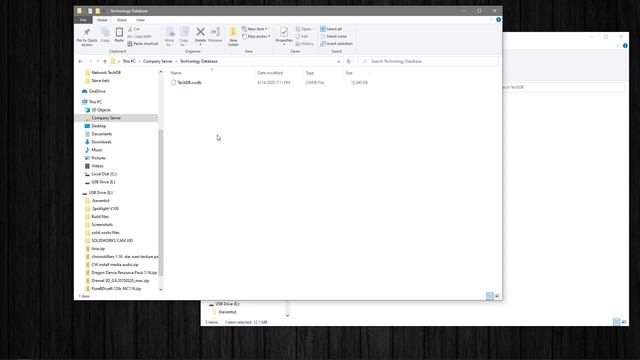Select Videos in navigation pane

click(94, 166)
